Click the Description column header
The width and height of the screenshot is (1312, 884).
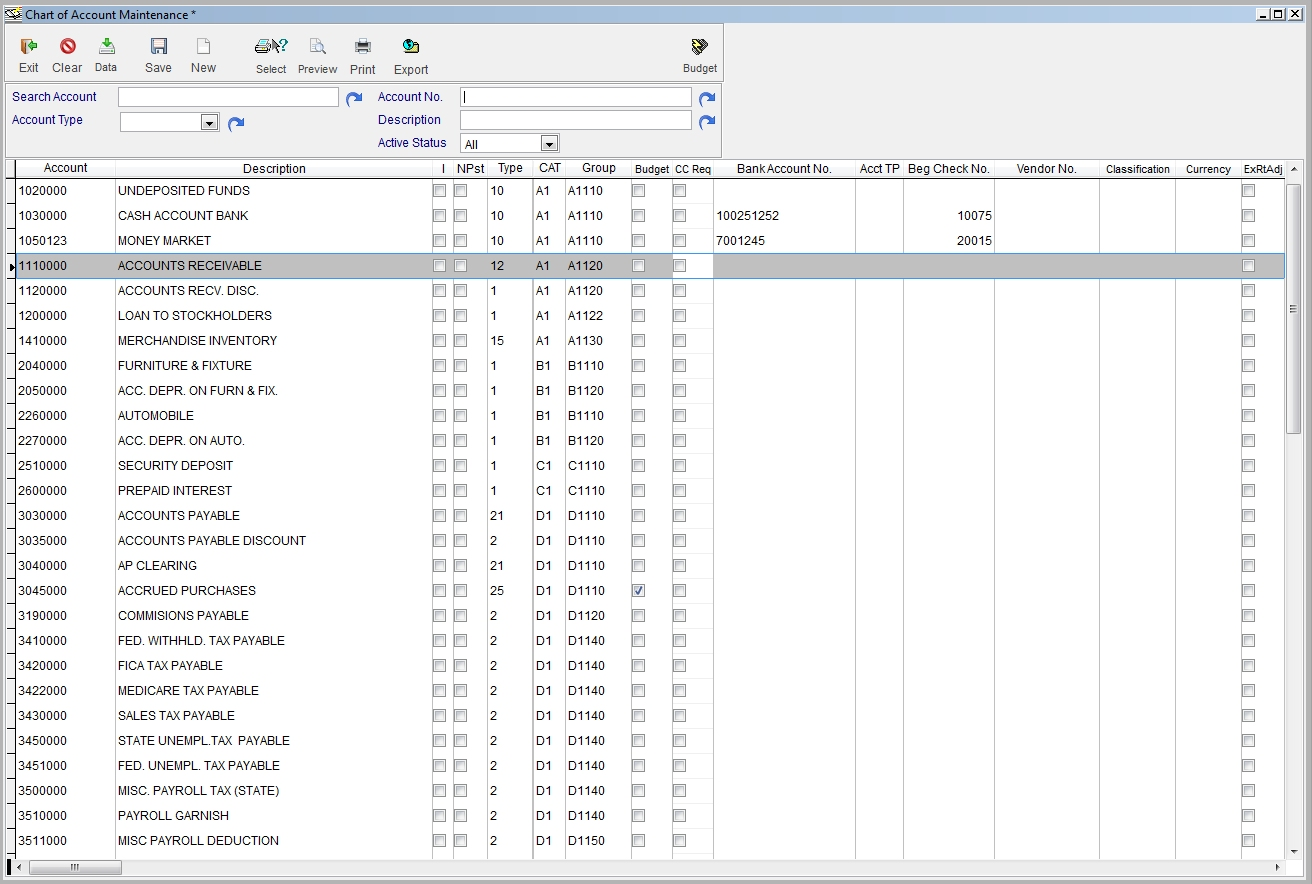[274, 169]
